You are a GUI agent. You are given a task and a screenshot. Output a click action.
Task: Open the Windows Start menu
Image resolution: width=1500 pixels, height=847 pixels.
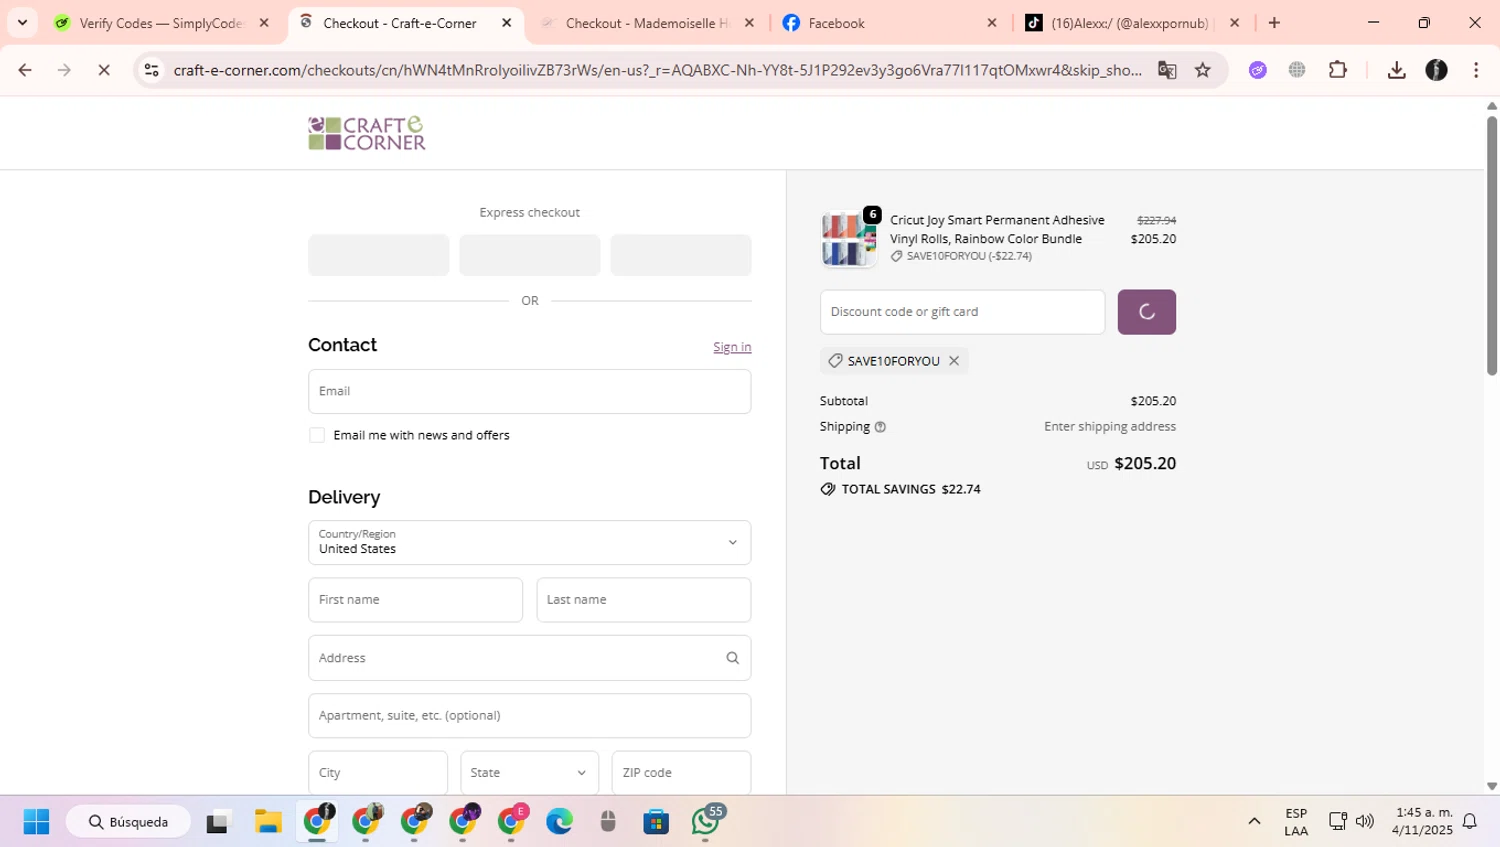(x=36, y=822)
